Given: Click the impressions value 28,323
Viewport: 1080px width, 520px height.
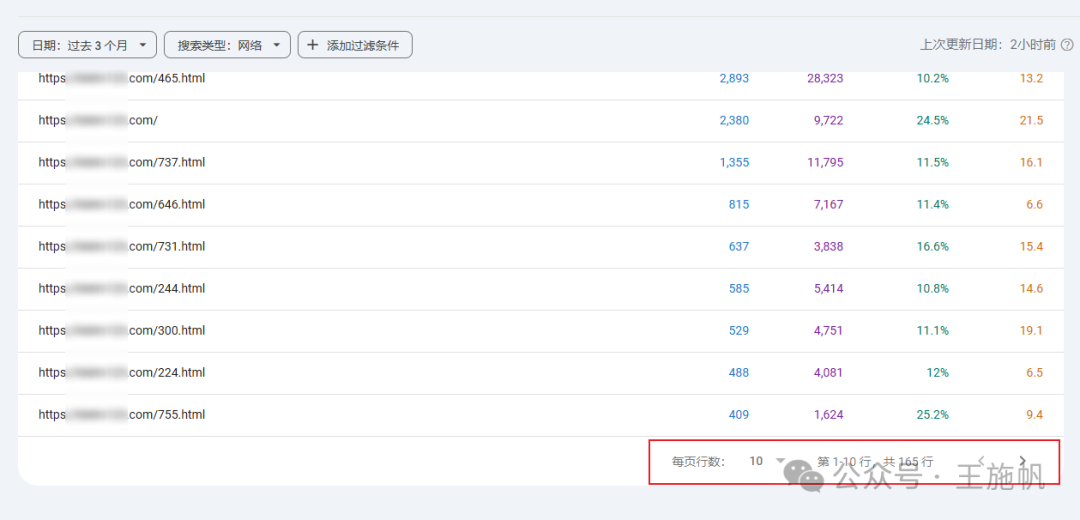Looking at the screenshot, I should click(825, 79).
